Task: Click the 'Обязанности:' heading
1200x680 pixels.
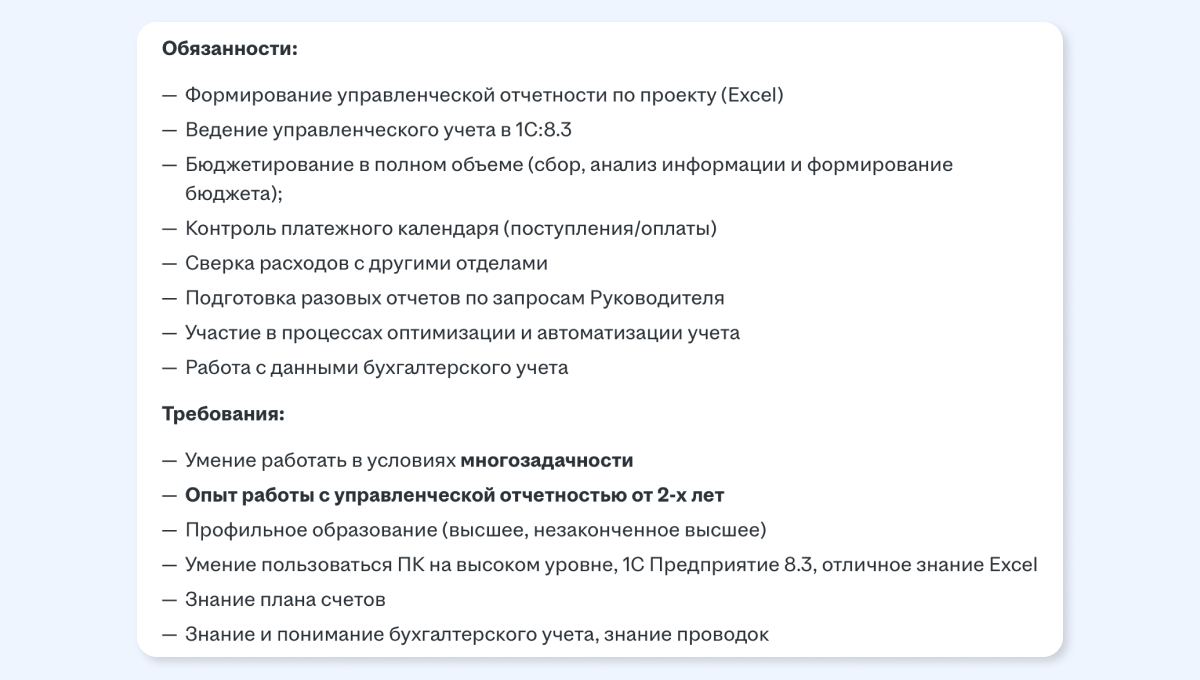Action: tap(230, 48)
